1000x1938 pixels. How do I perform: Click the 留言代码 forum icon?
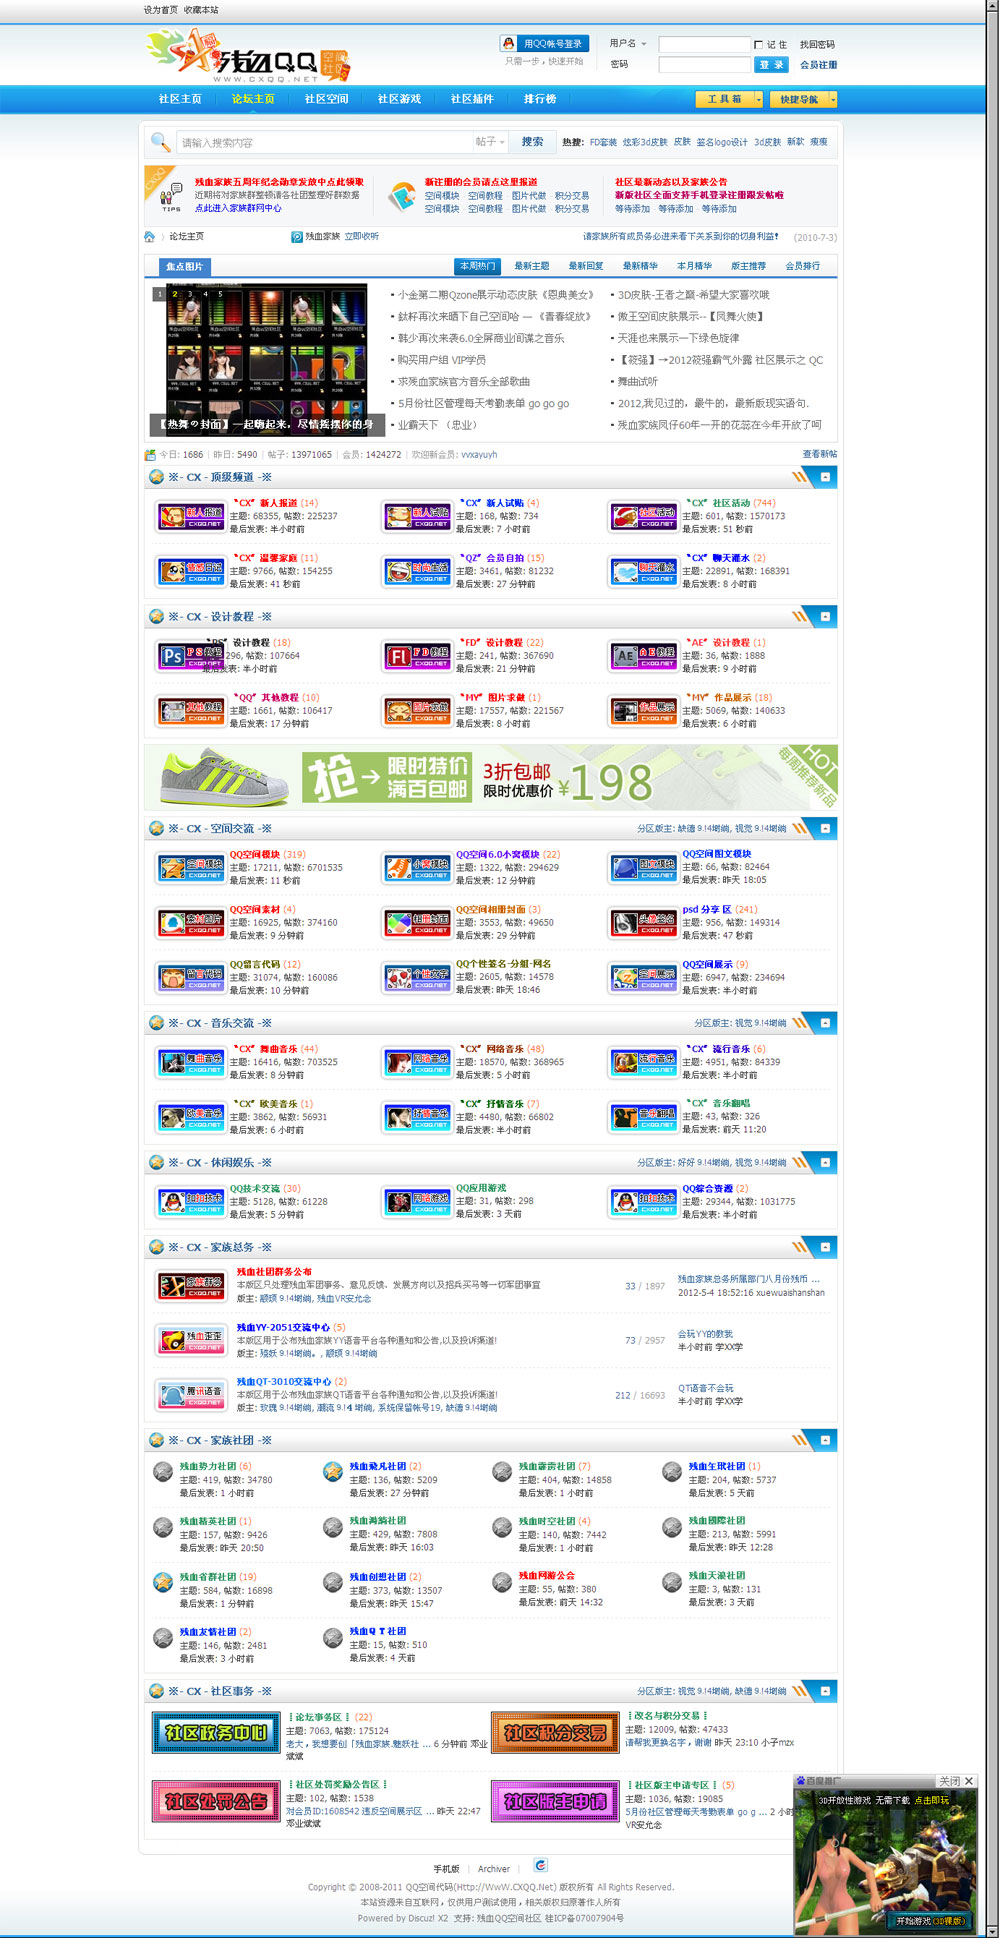[191, 978]
